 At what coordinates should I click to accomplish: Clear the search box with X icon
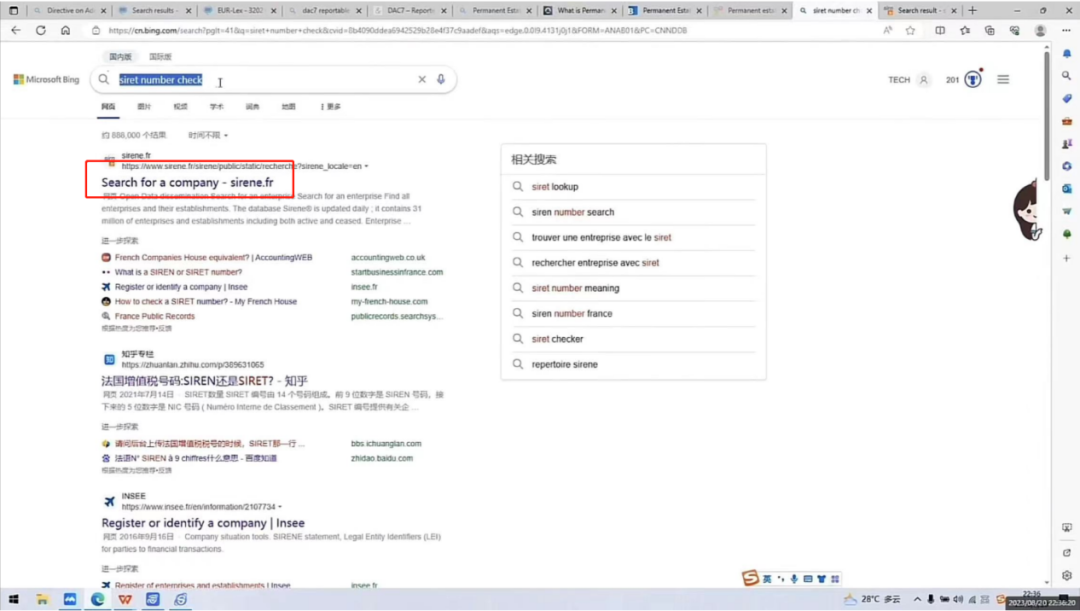click(422, 79)
